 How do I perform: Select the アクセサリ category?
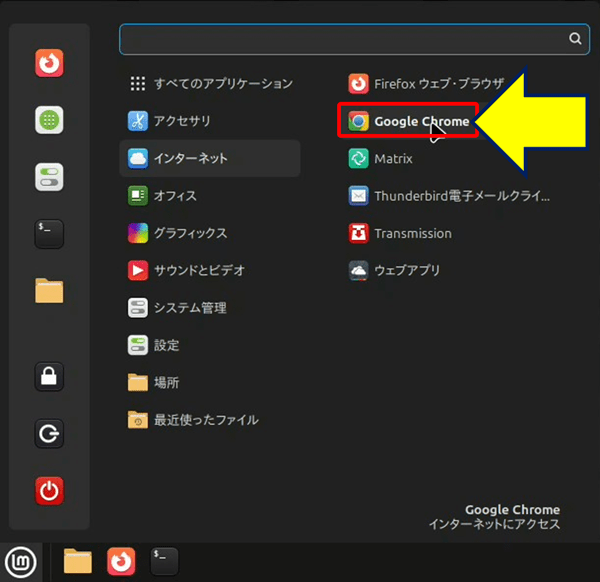210,121
